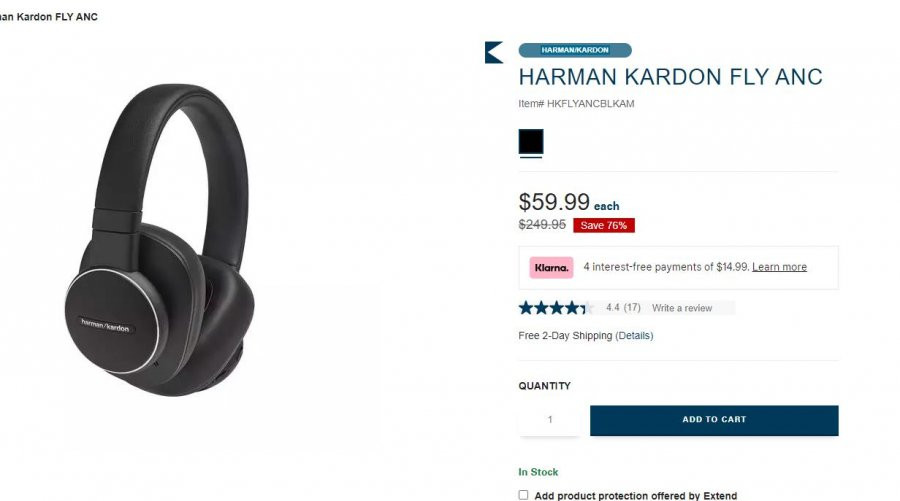Click the Harman Kardon FLY ANC breadcrumb
This screenshot has height=501, width=900.
pos(48,17)
